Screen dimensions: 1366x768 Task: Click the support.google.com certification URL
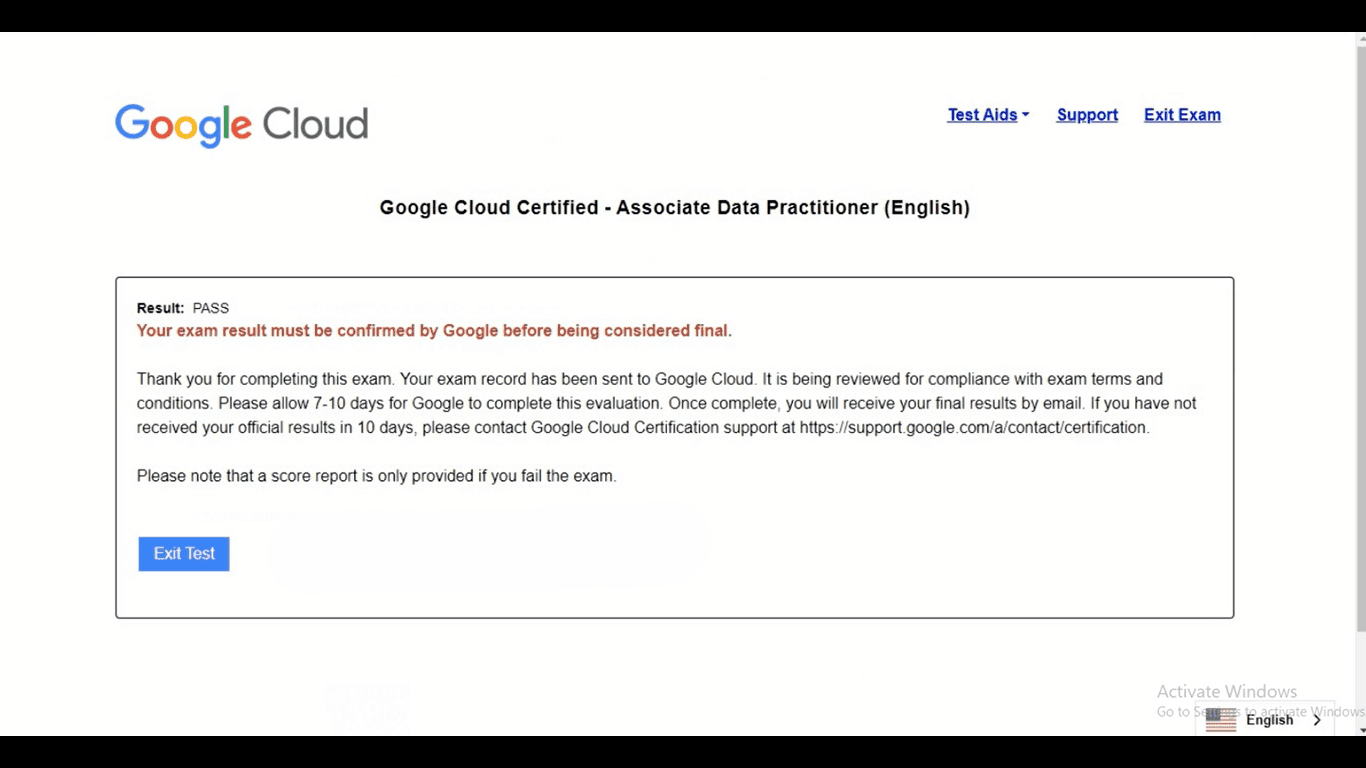click(x=973, y=428)
